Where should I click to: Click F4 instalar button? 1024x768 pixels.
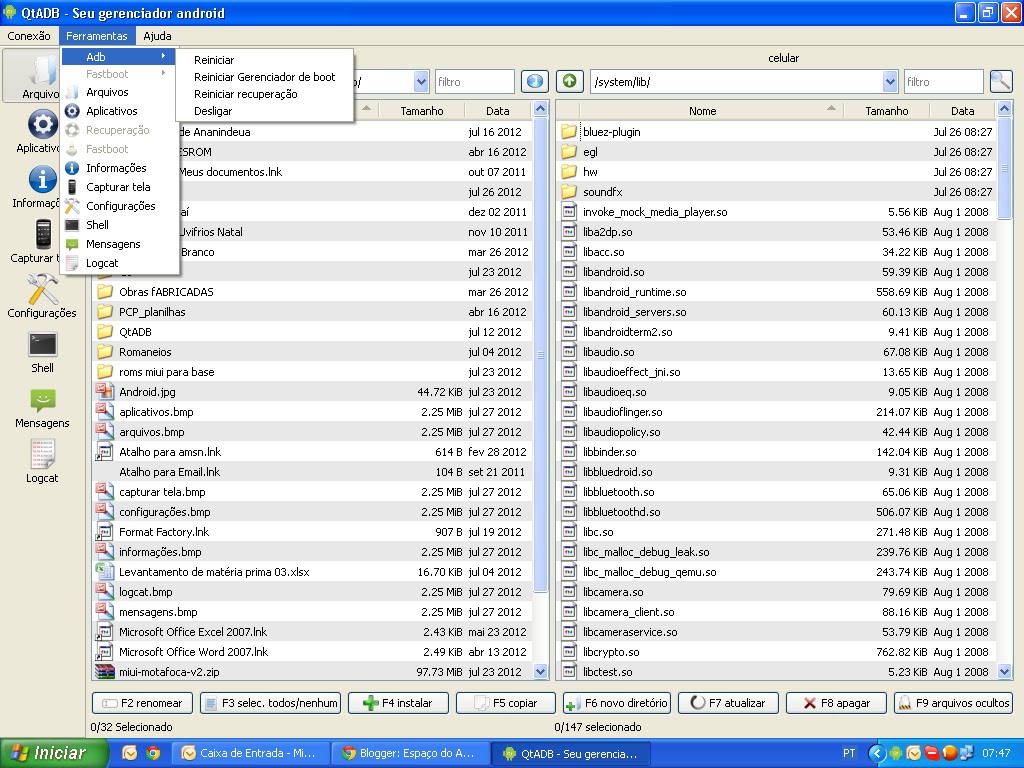[x=398, y=703]
